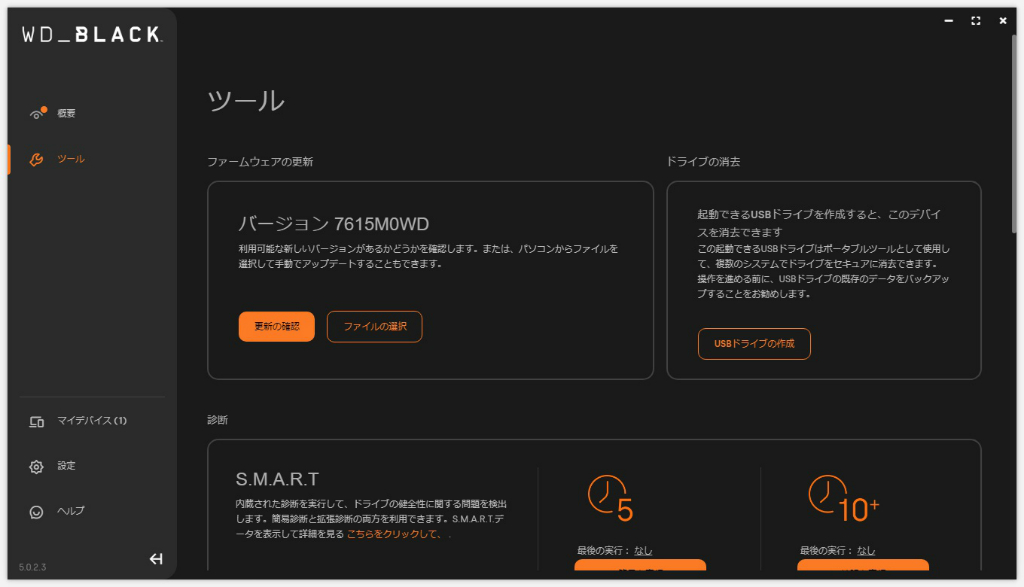Choose firmware file via ファイルの選択
This screenshot has height=587, width=1024.
pos(375,326)
